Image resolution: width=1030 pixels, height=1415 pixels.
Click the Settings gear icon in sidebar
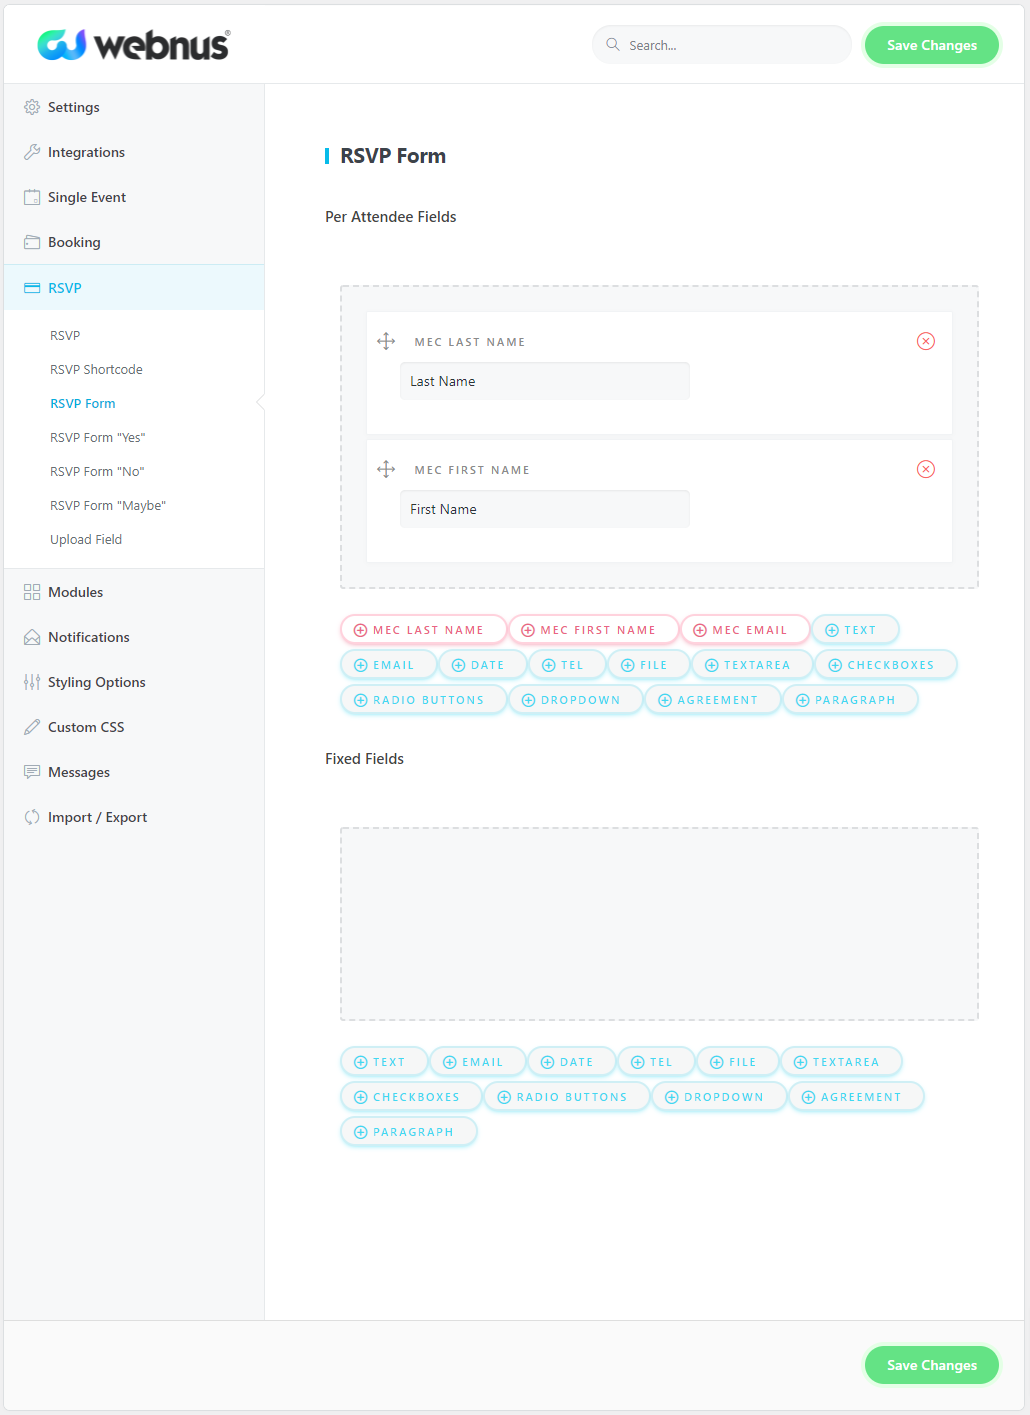point(32,107)
